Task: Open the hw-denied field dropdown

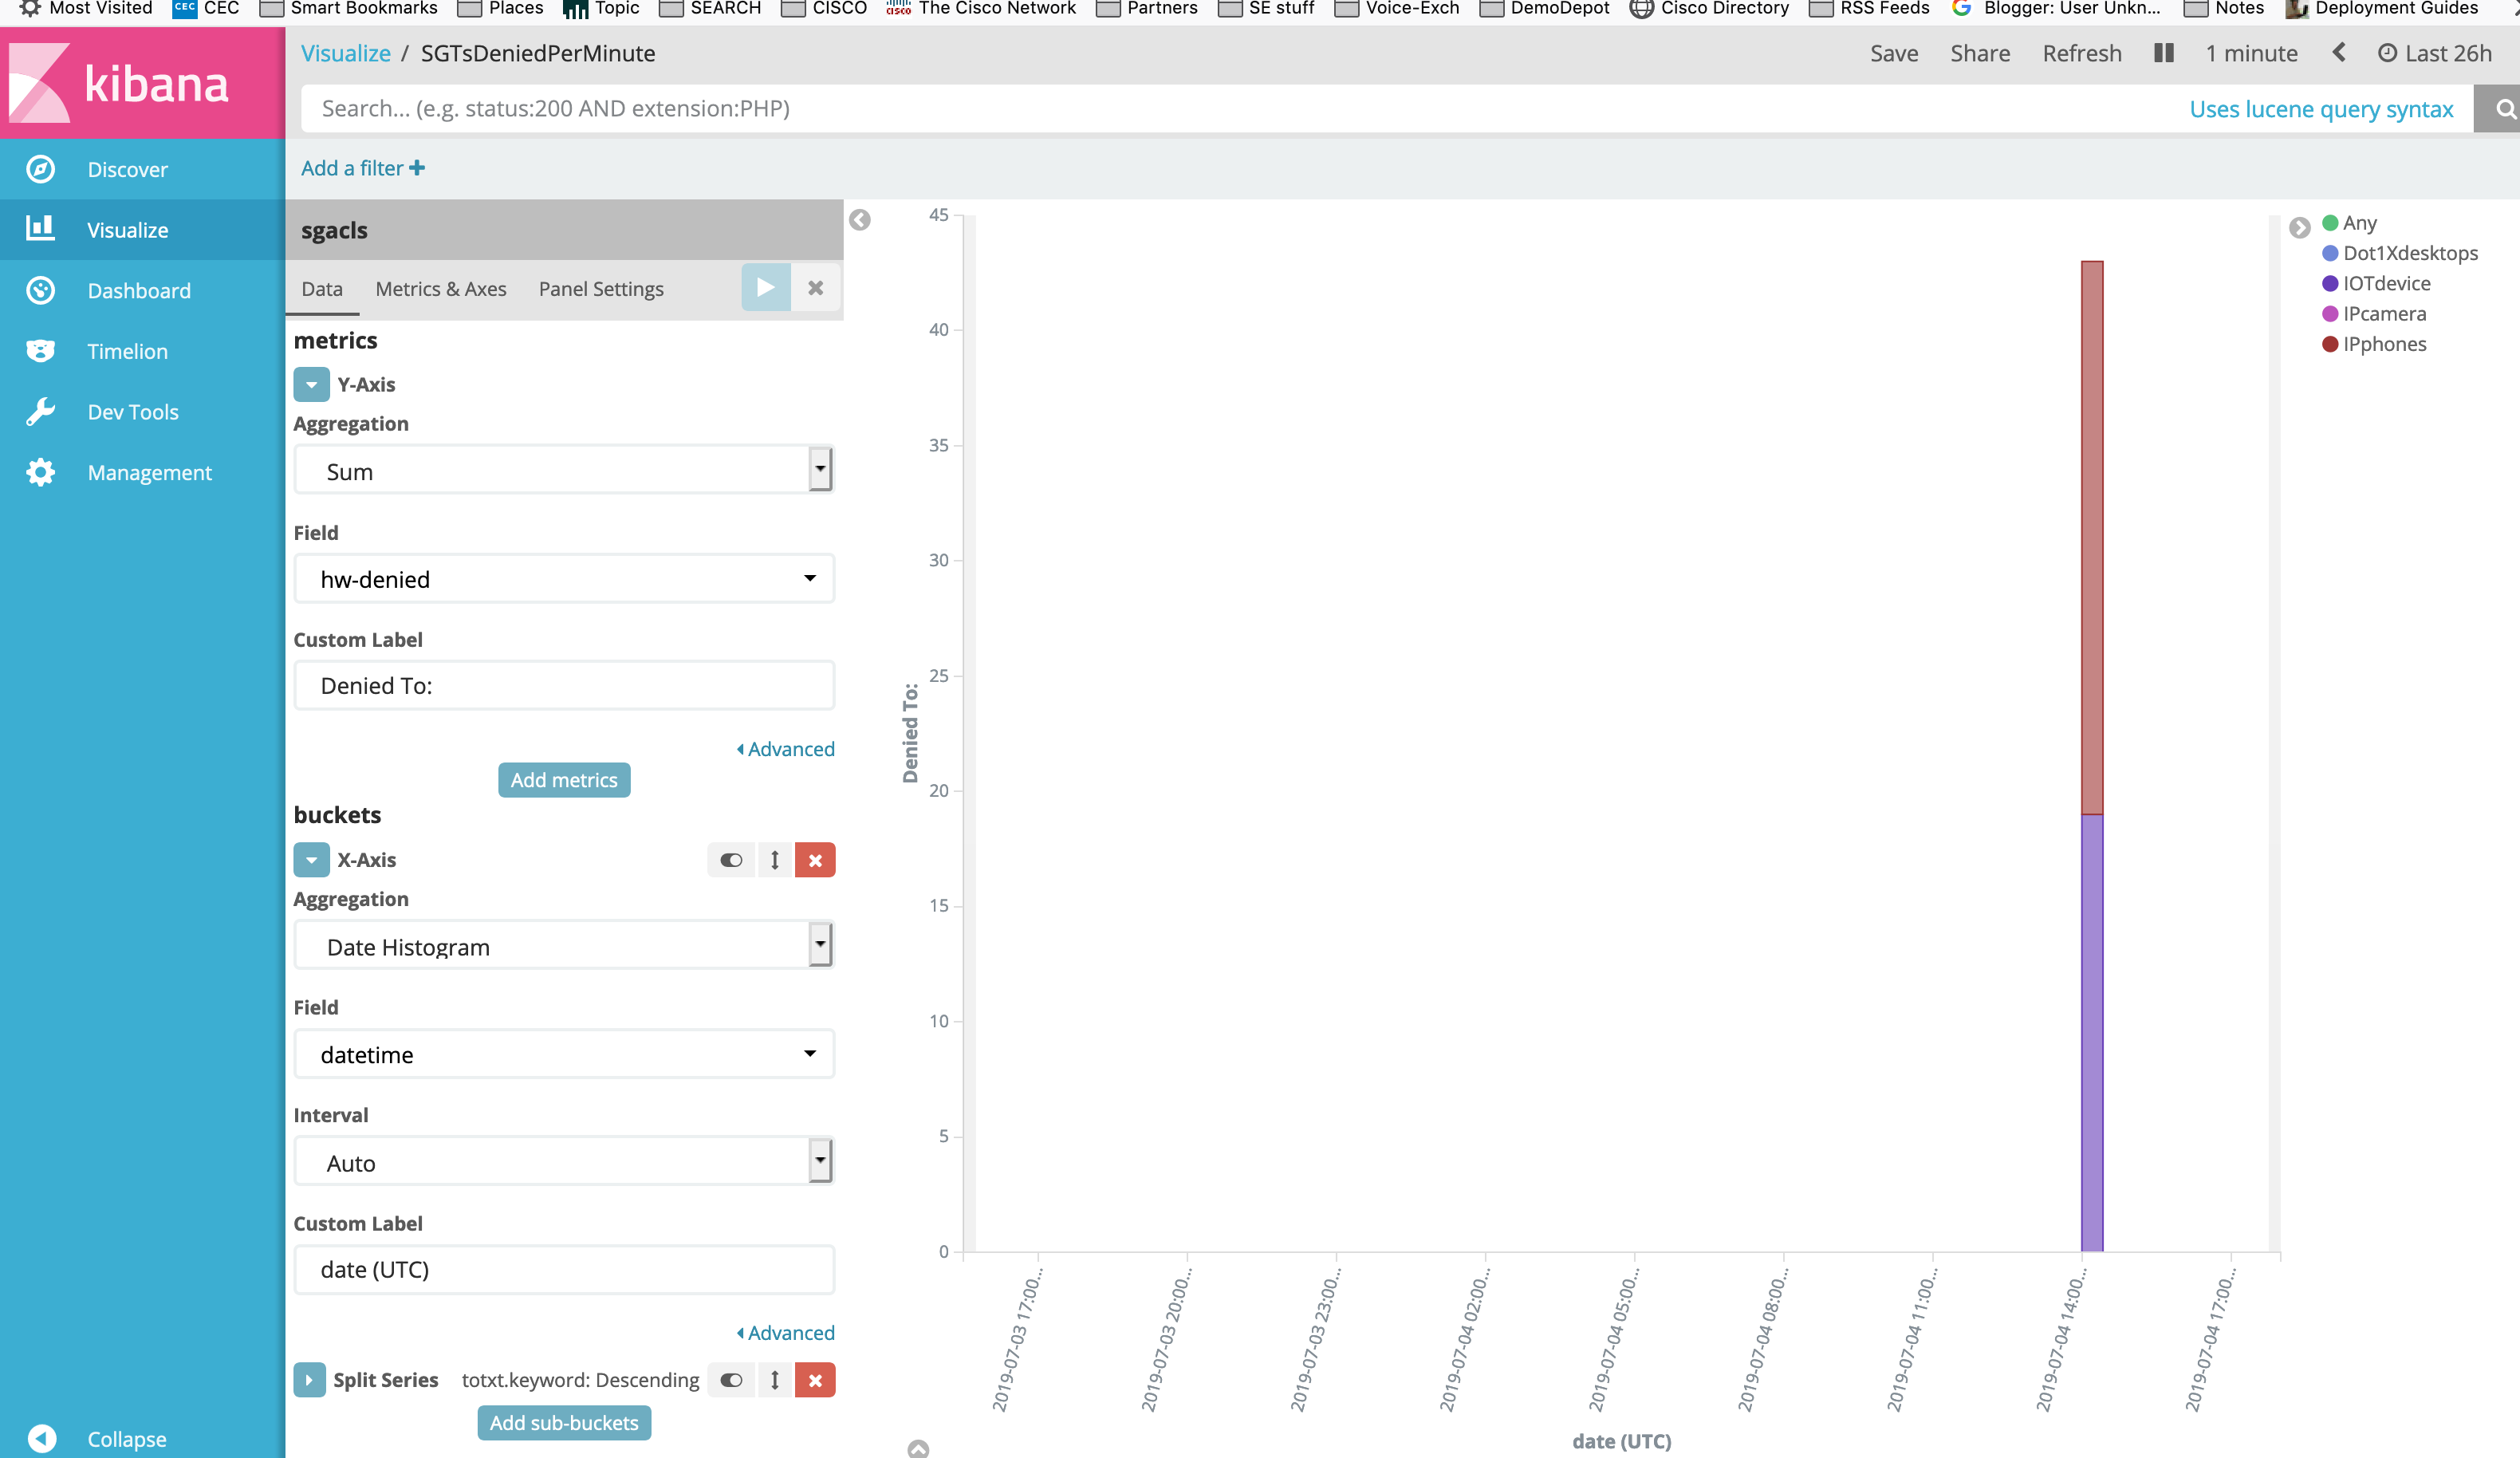Action: [x=563, y=579]
